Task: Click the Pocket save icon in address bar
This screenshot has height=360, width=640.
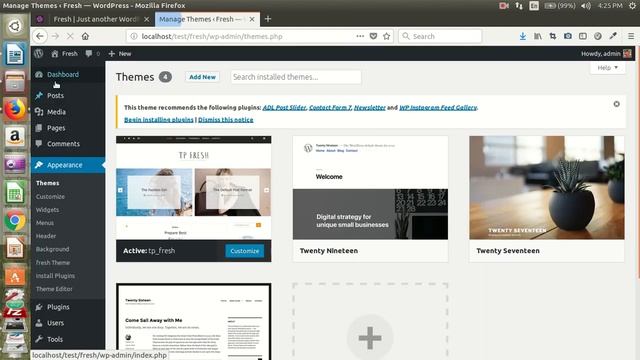Action: pyautogui.click(x=373, y=36)
